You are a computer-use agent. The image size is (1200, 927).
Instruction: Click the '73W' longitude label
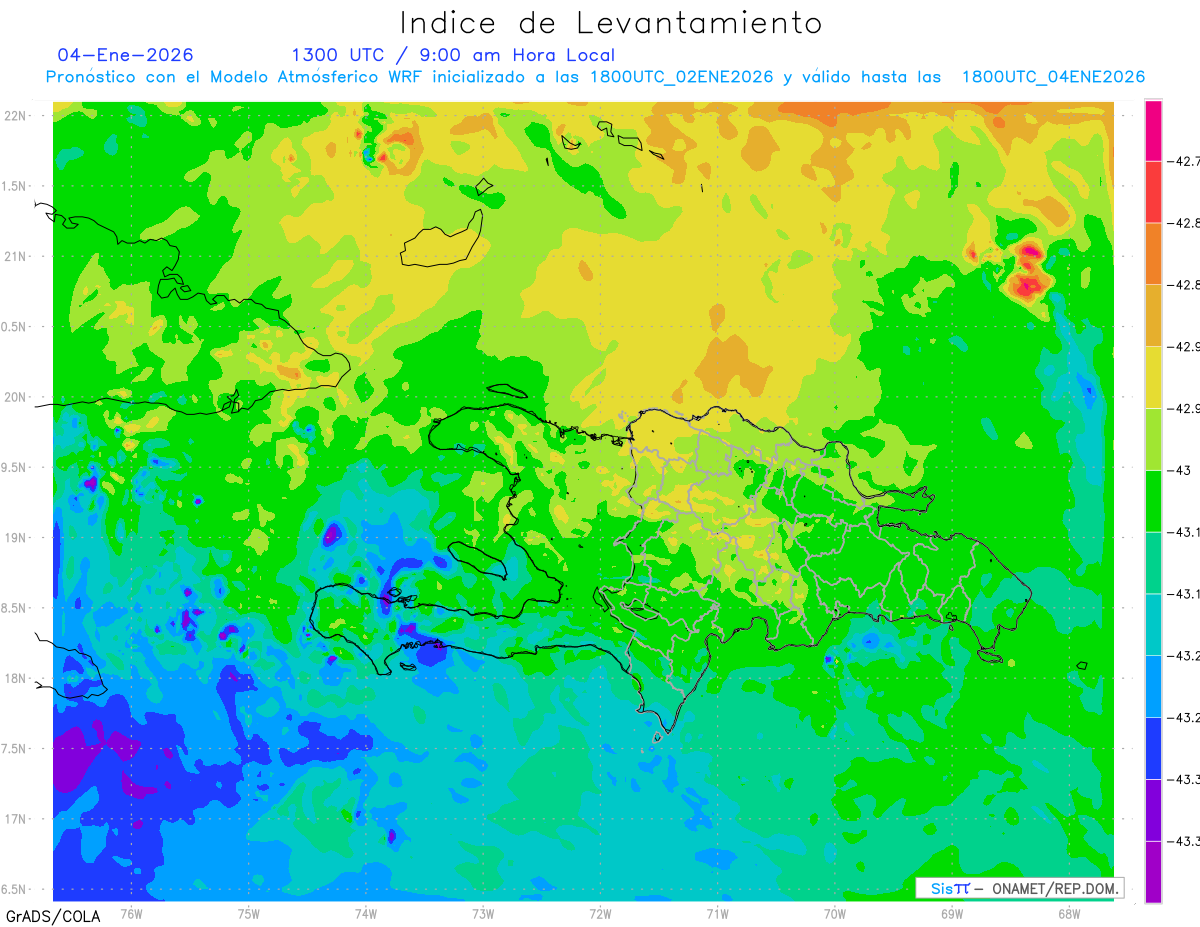483,913
